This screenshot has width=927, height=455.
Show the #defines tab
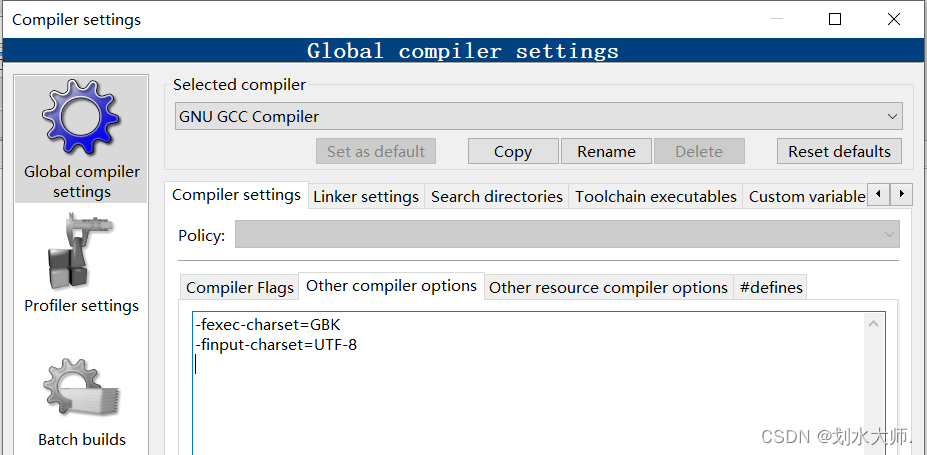[770, 287]
